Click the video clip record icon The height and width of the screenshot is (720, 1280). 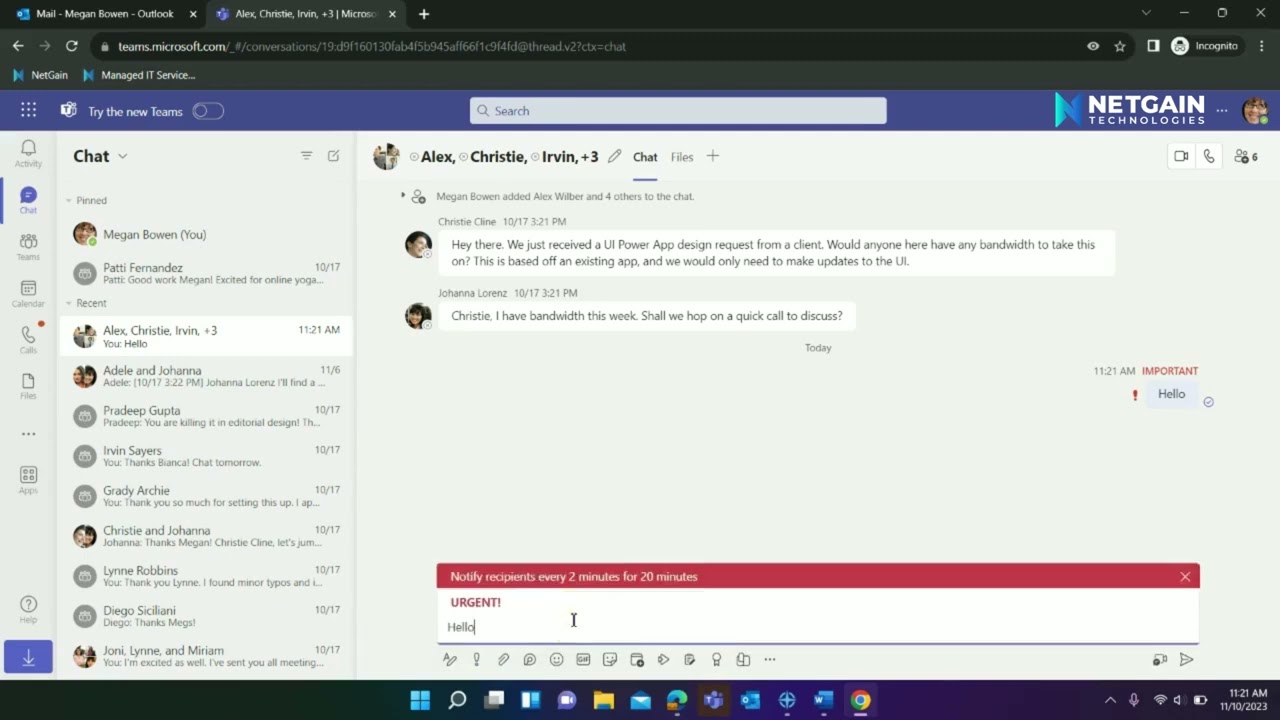(1160, 660)
